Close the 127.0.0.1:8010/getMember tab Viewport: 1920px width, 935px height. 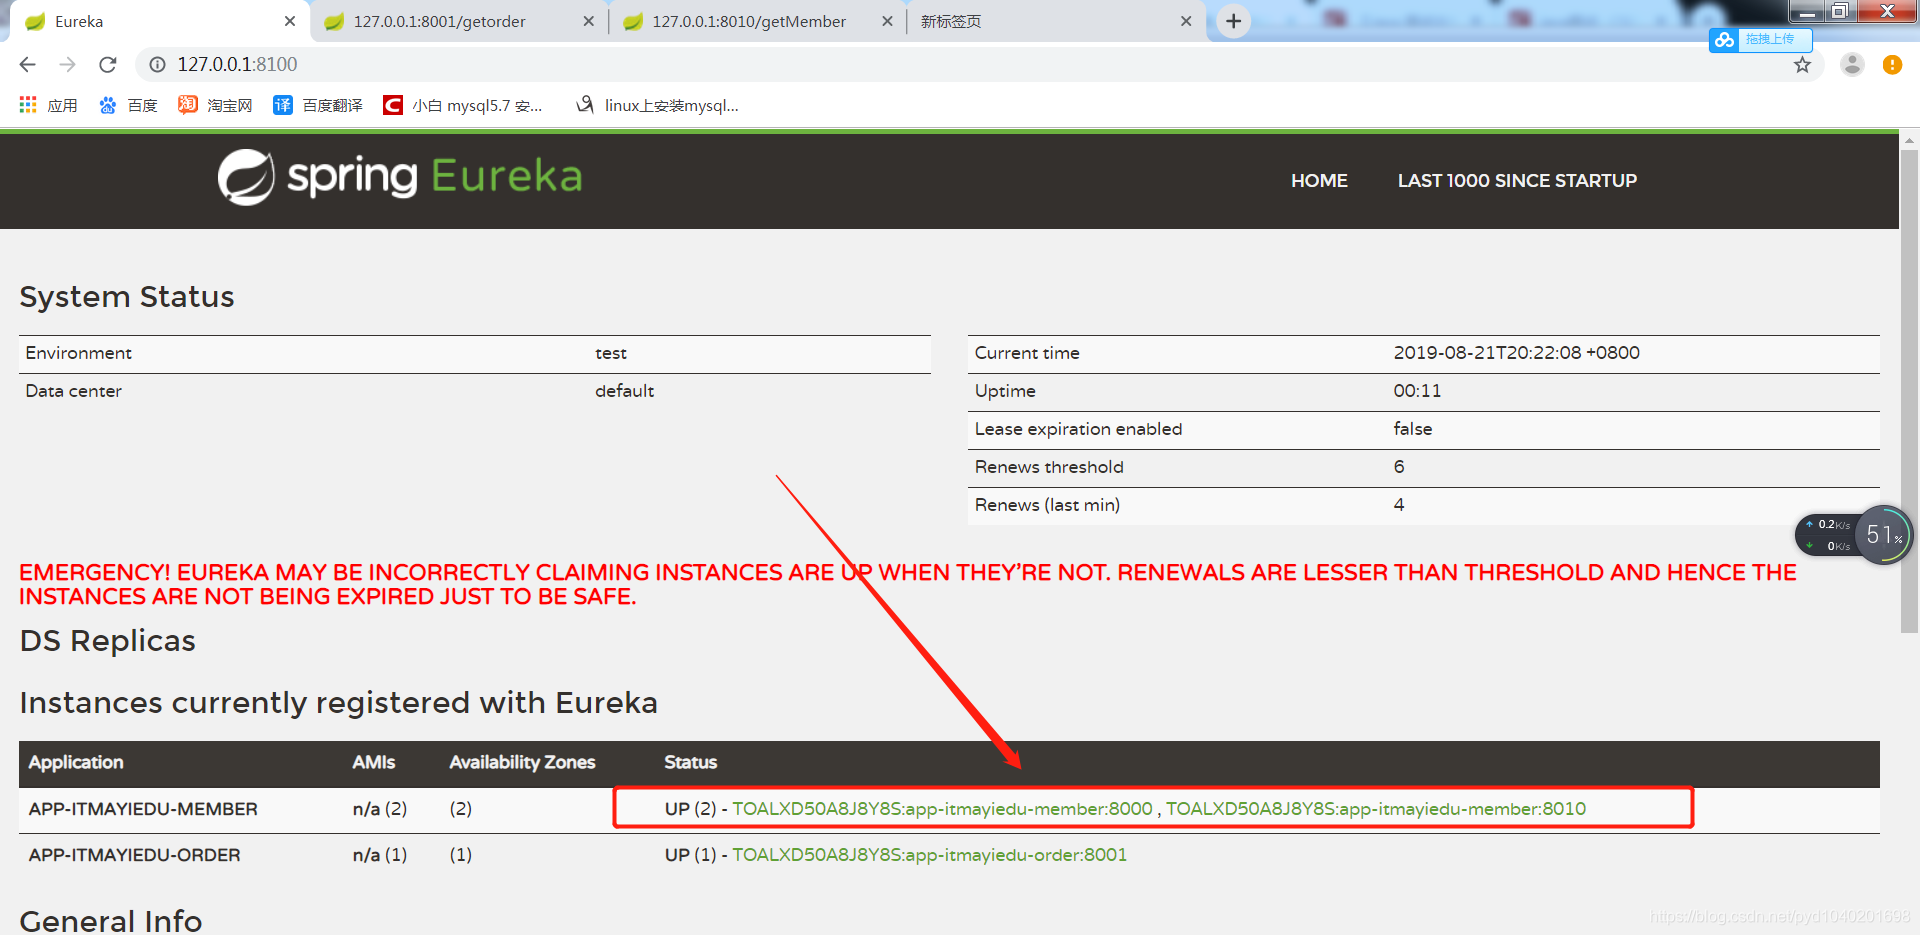887,21
